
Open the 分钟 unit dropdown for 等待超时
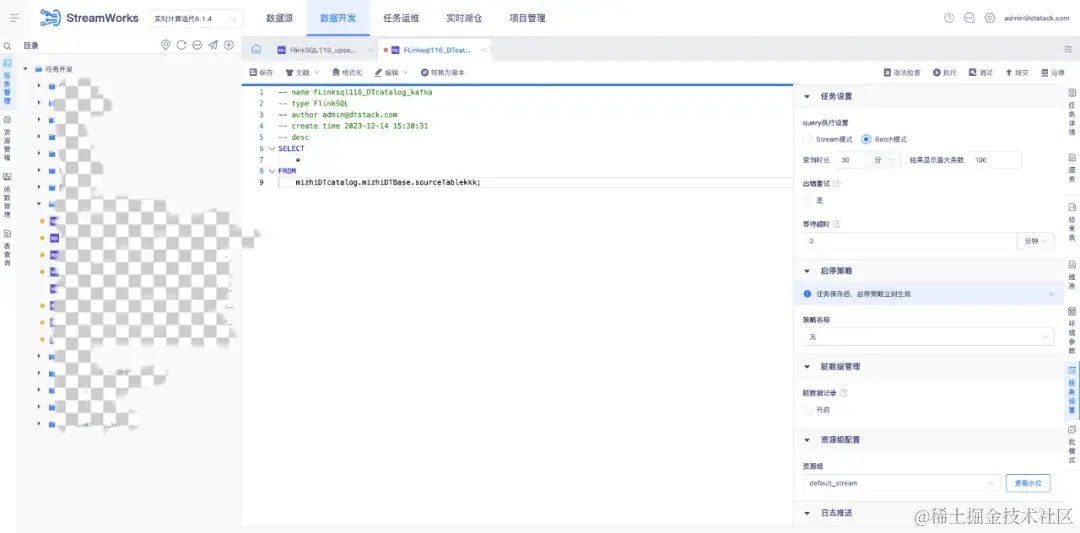click(x=1035, y=242)
